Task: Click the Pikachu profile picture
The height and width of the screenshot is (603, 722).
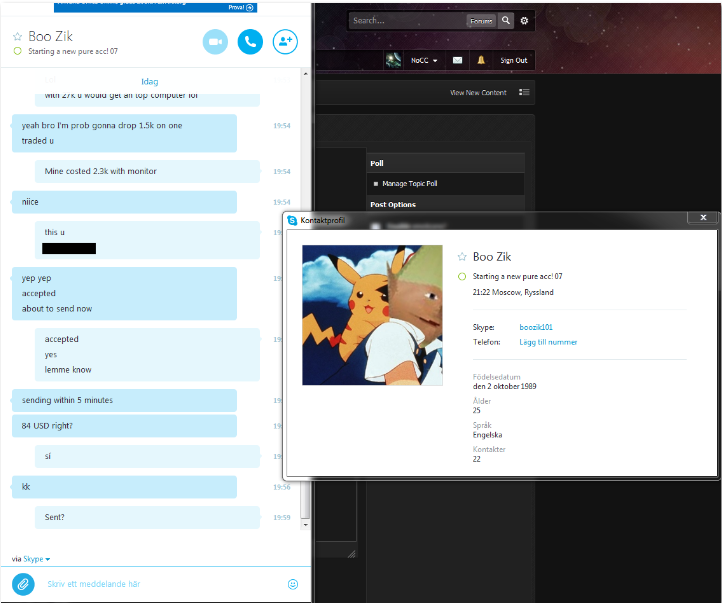Action: click(372, 315)
